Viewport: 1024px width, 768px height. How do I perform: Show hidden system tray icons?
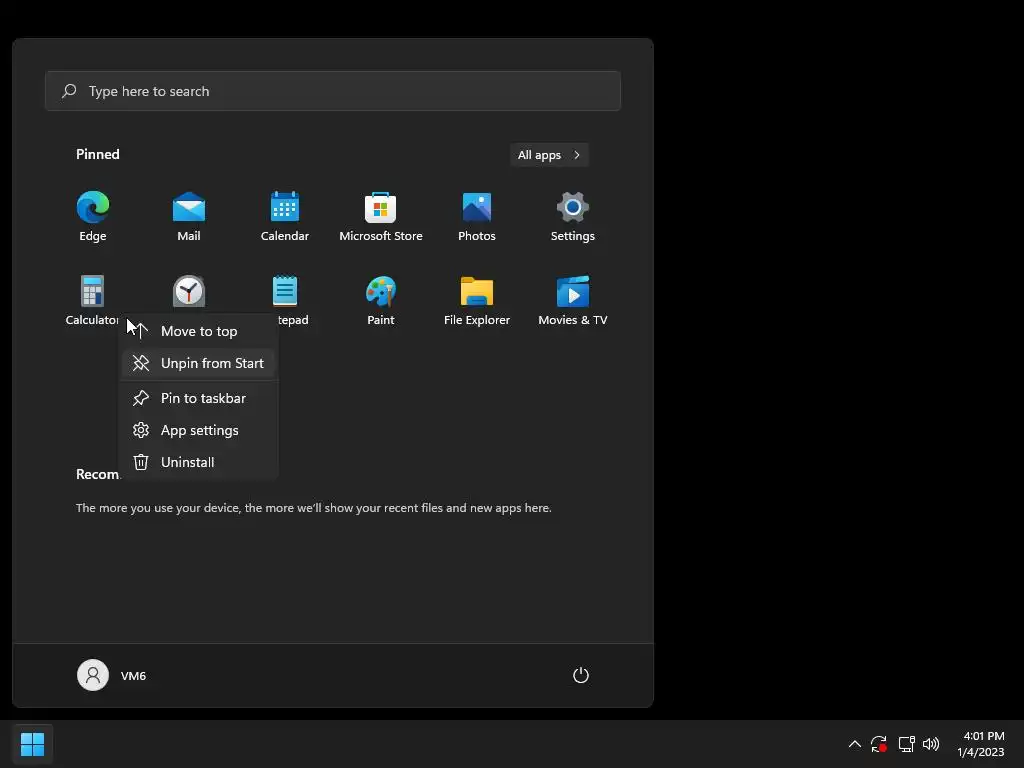point(854,744)
